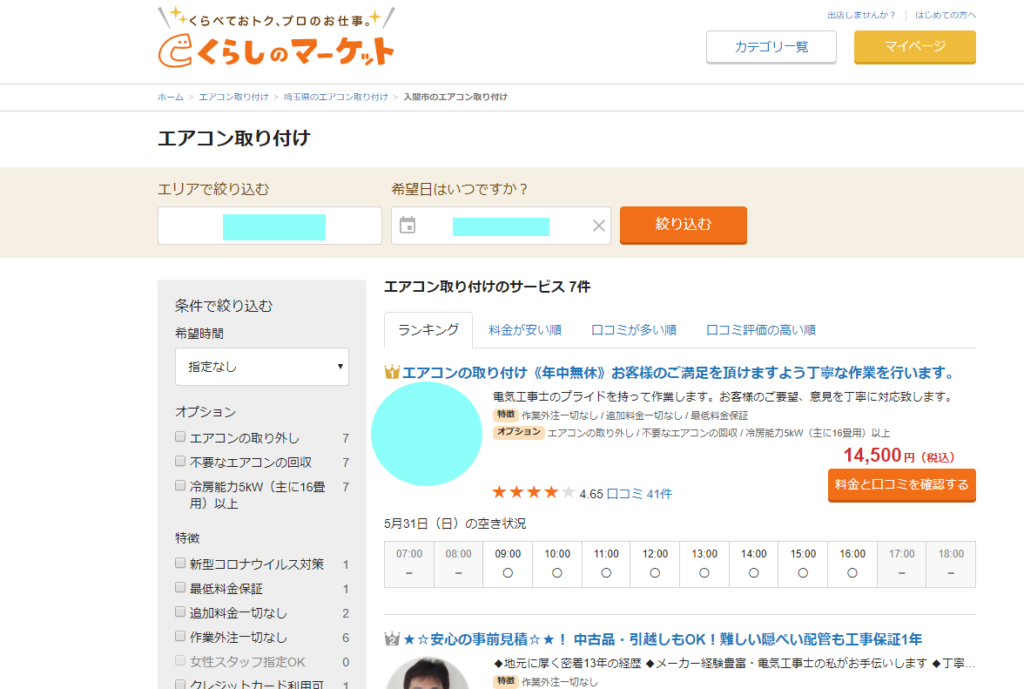Toggle the 追加料金一切なし checkbox
This screenshot has width=1024, height=689.
181,613
